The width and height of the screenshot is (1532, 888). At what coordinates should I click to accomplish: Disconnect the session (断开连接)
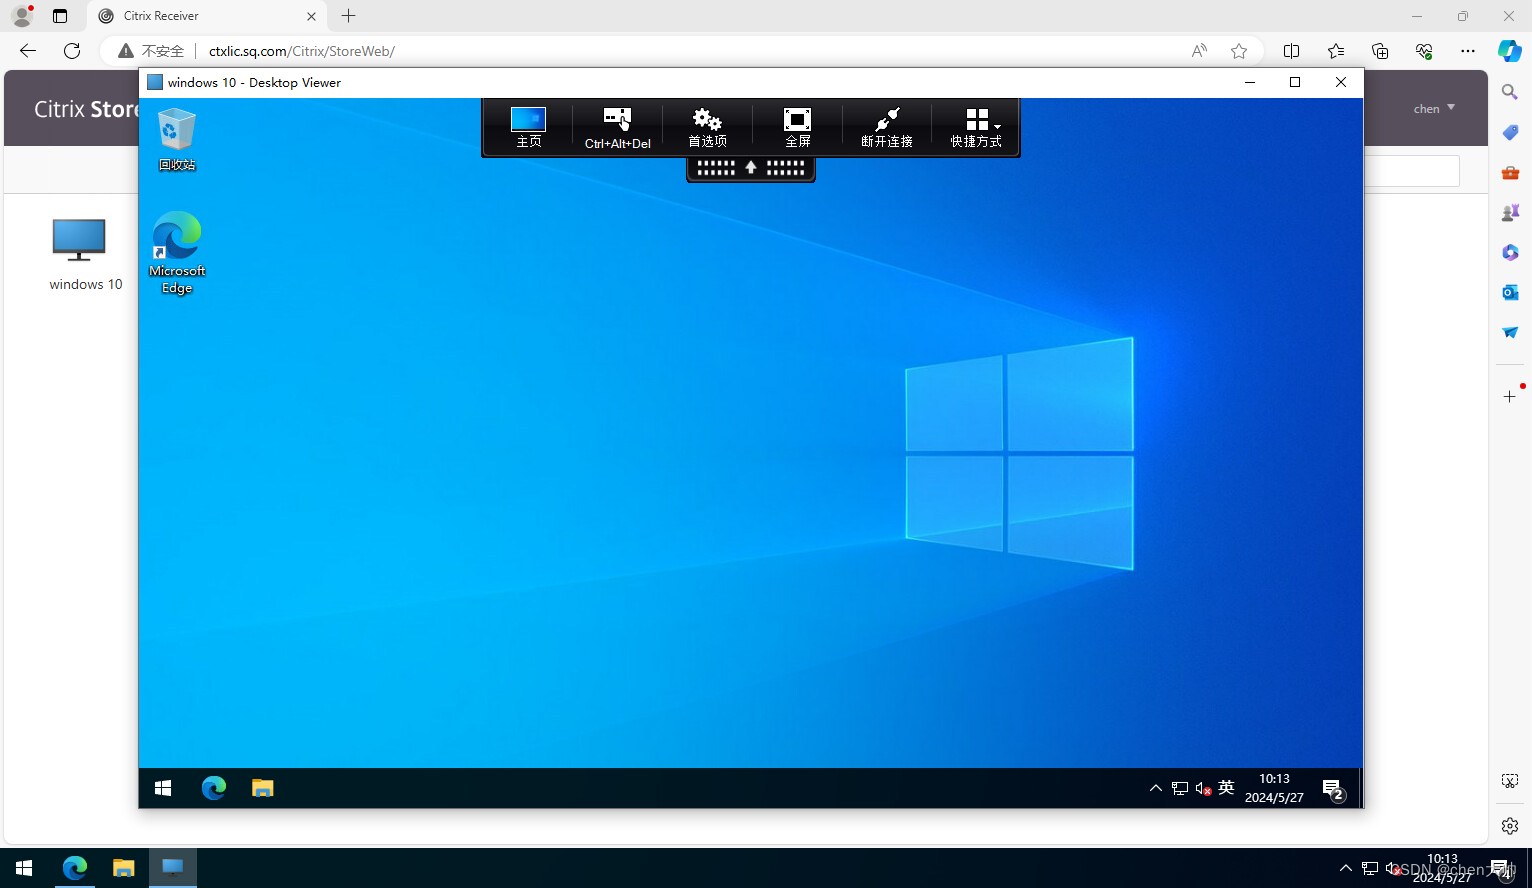(887, 127)
